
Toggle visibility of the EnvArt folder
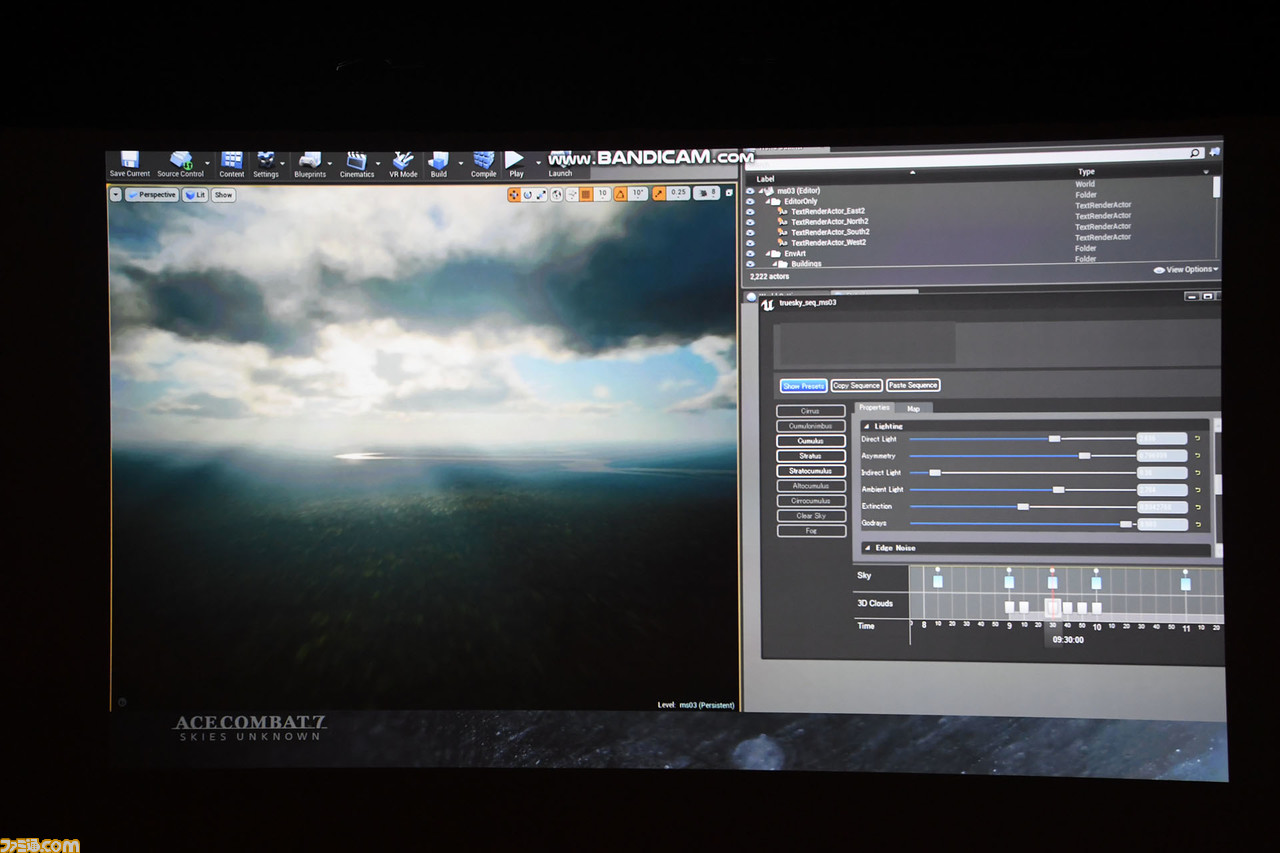click(750, 254)
